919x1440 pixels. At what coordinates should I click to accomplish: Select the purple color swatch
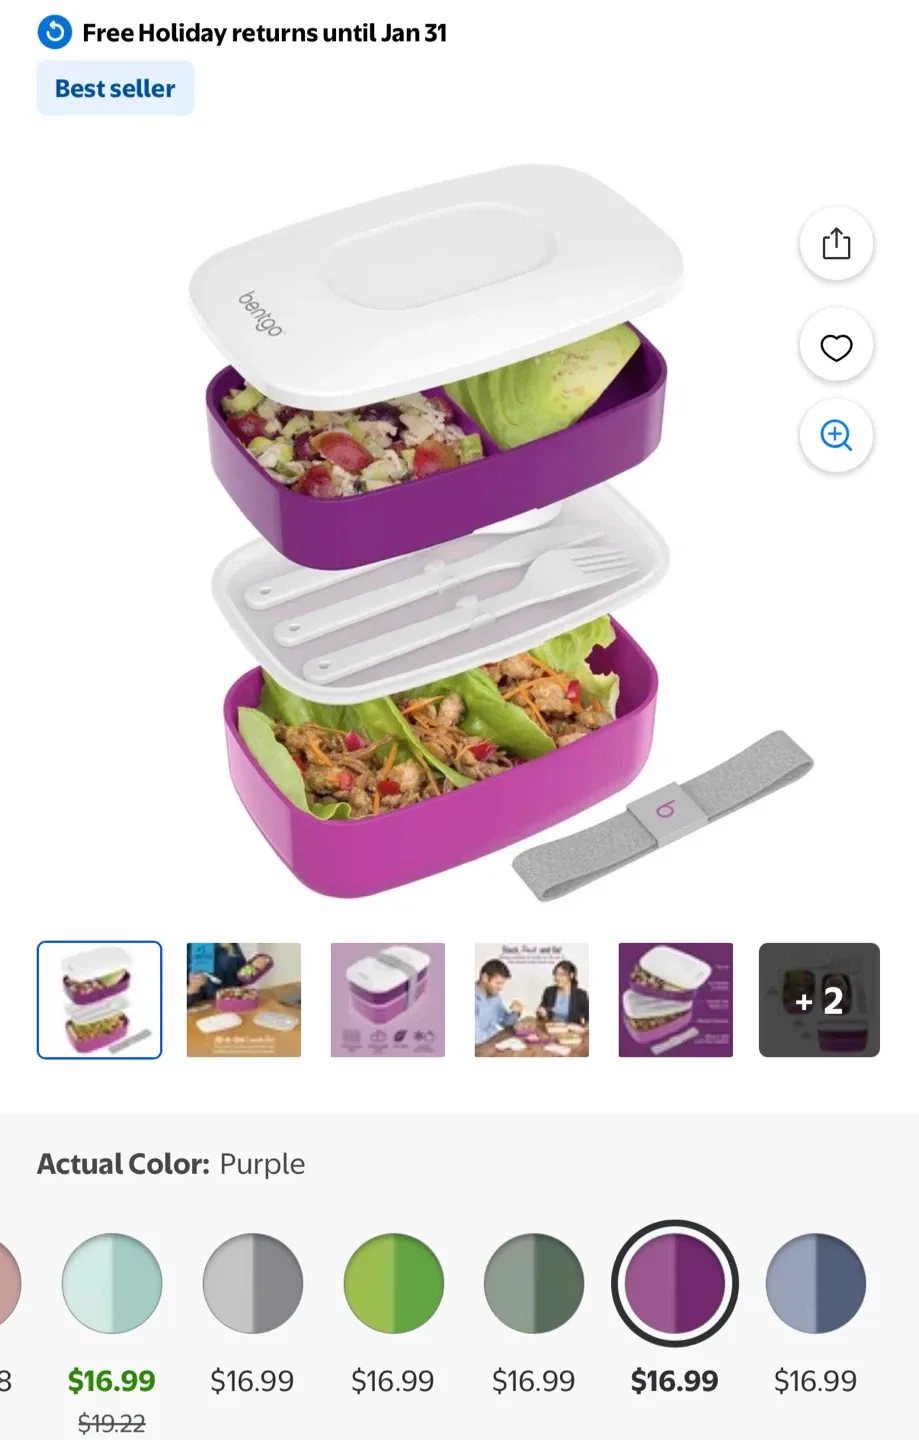(675, 1283)
